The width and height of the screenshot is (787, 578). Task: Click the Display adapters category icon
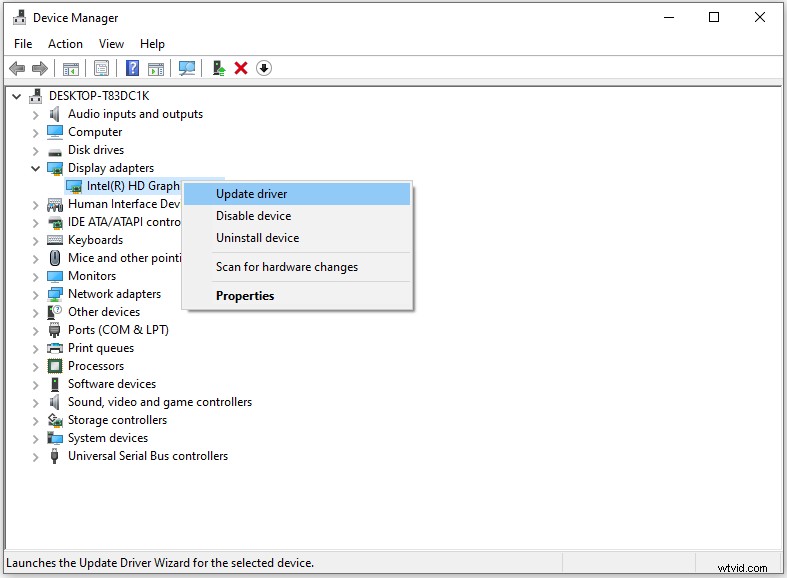pos(55,168)
